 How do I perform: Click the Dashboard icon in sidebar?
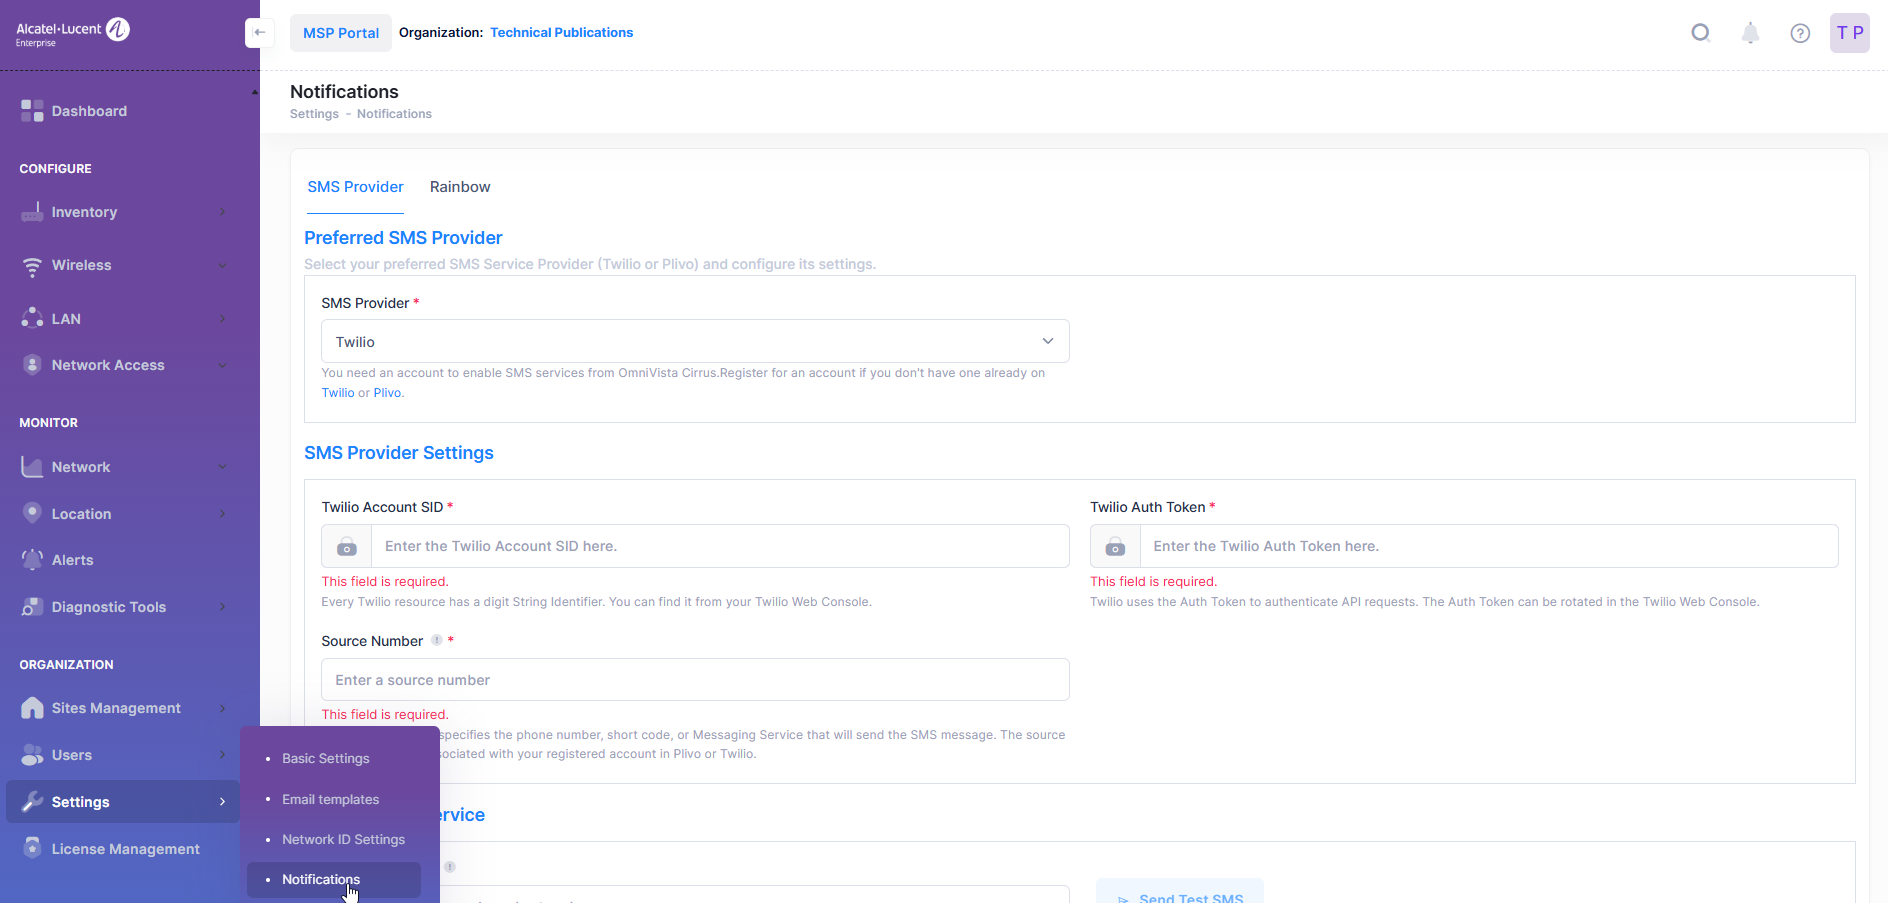pyautogui.click(x=32, y=111)
